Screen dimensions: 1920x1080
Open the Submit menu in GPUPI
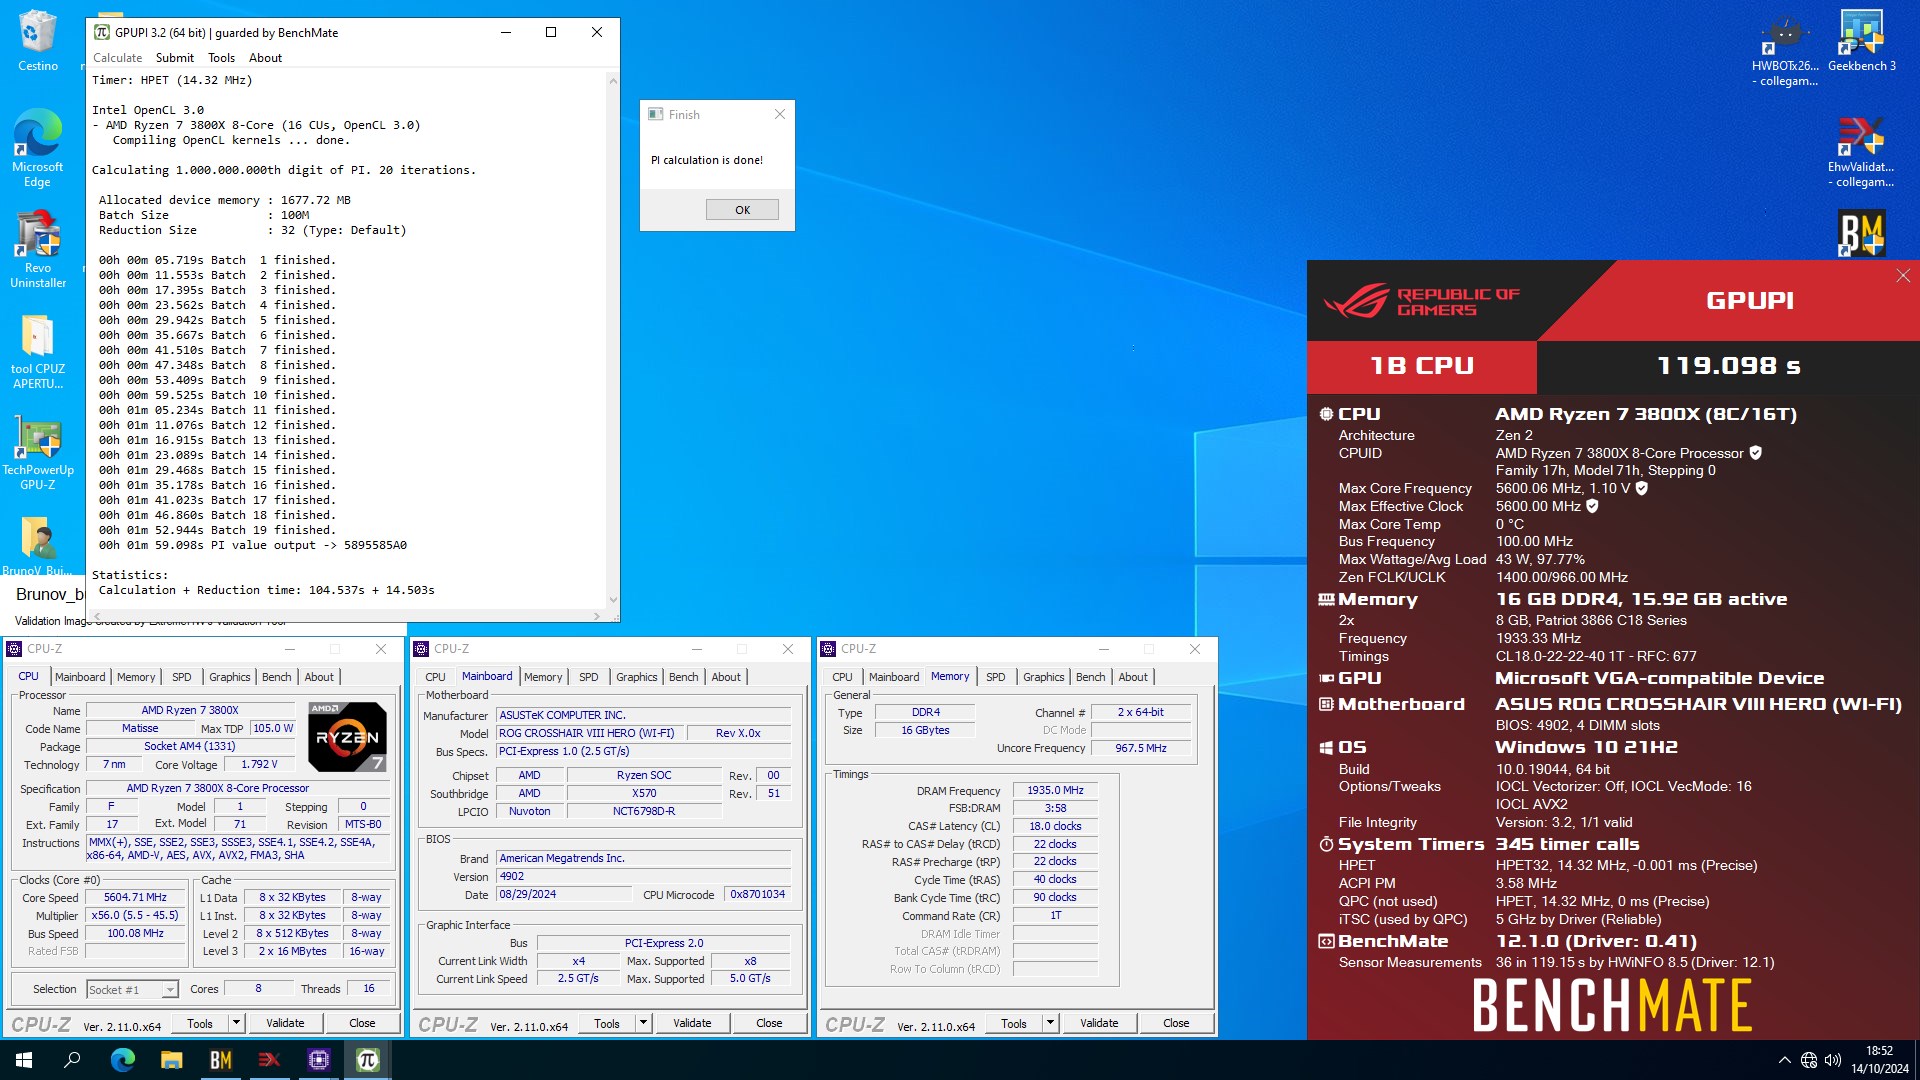click(x=174, y=58)
